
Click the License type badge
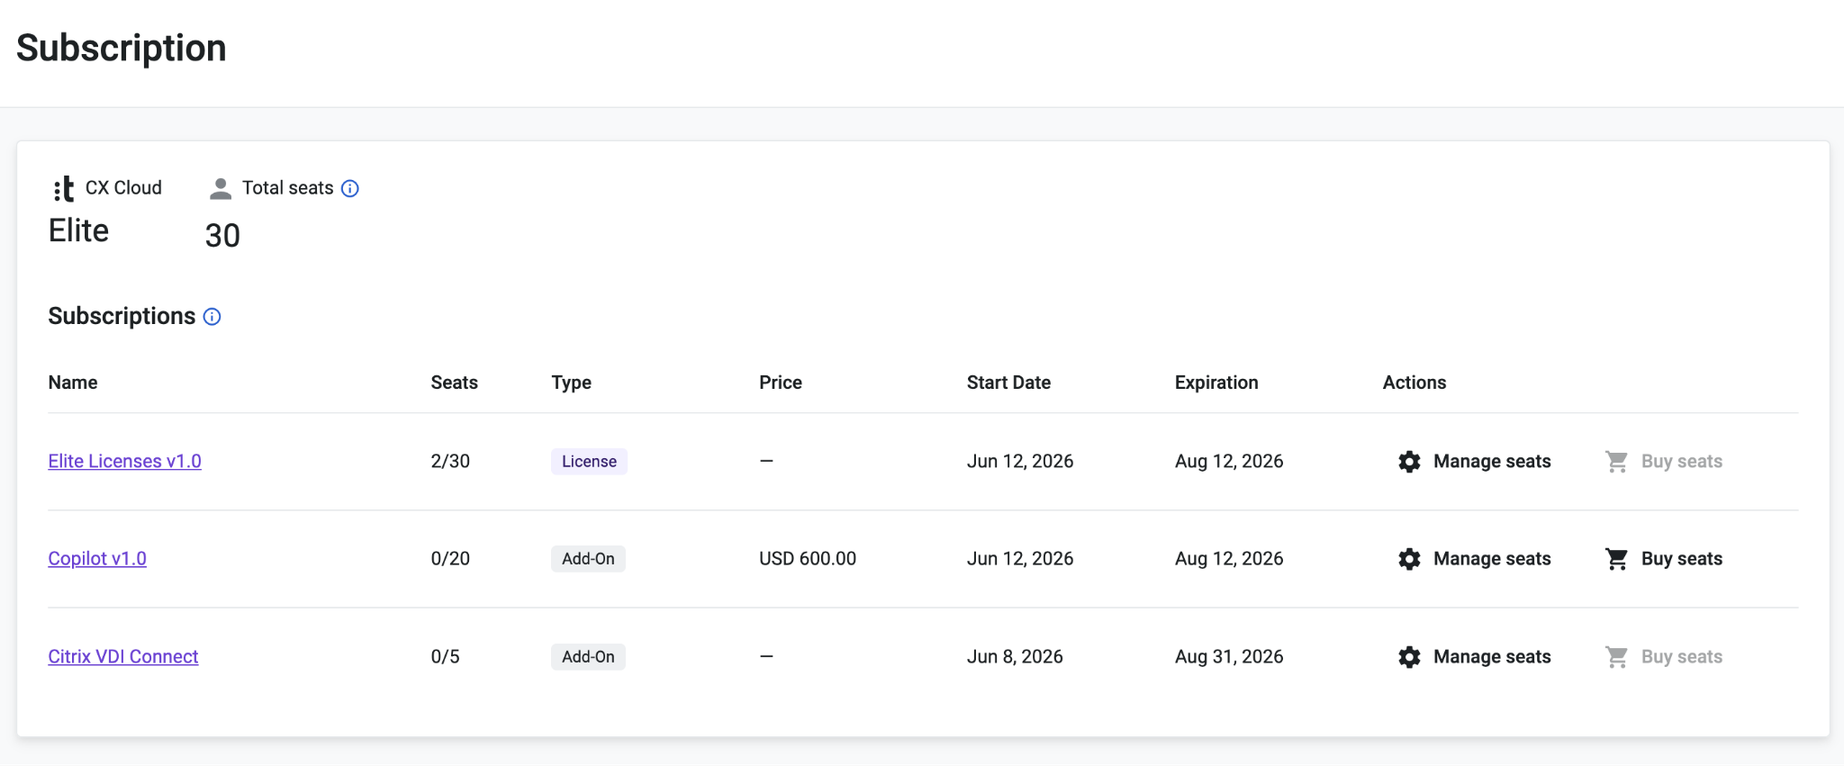589,461
